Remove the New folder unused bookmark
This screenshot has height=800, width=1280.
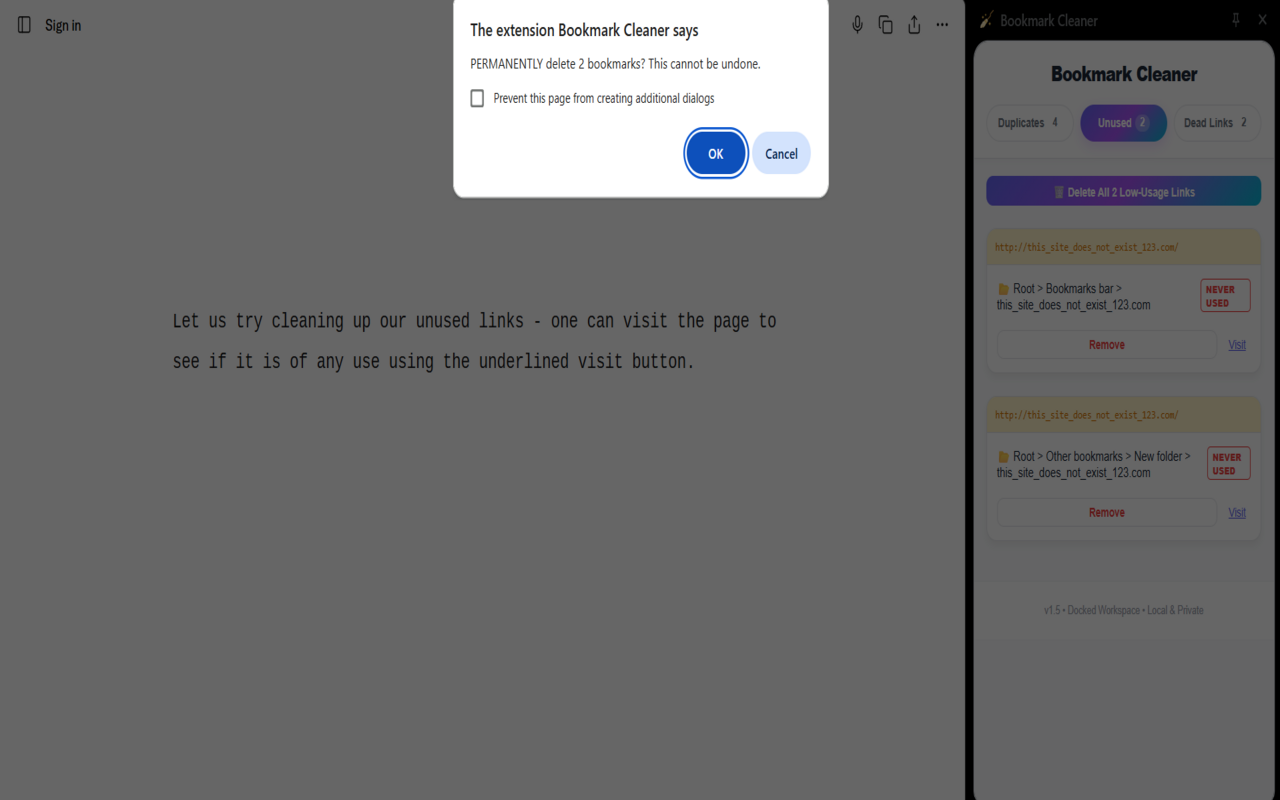tap(1107, 513)
